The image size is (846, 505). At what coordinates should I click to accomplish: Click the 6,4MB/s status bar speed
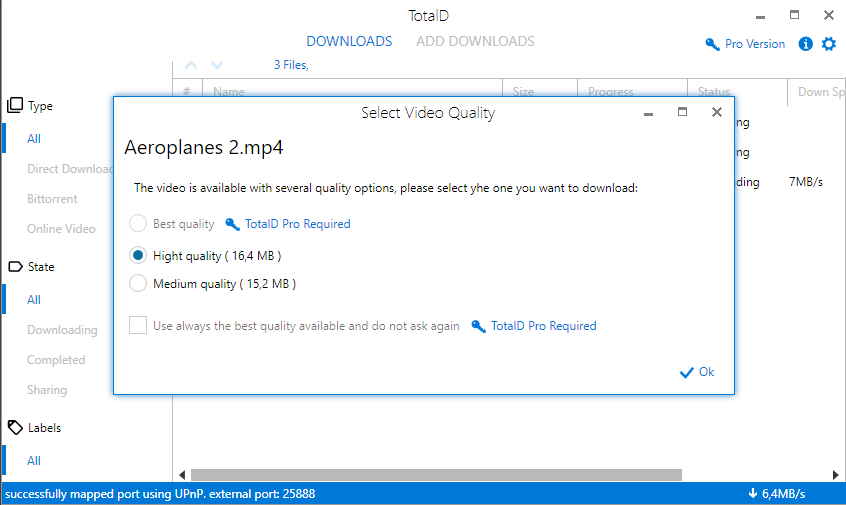pos(783,493)
